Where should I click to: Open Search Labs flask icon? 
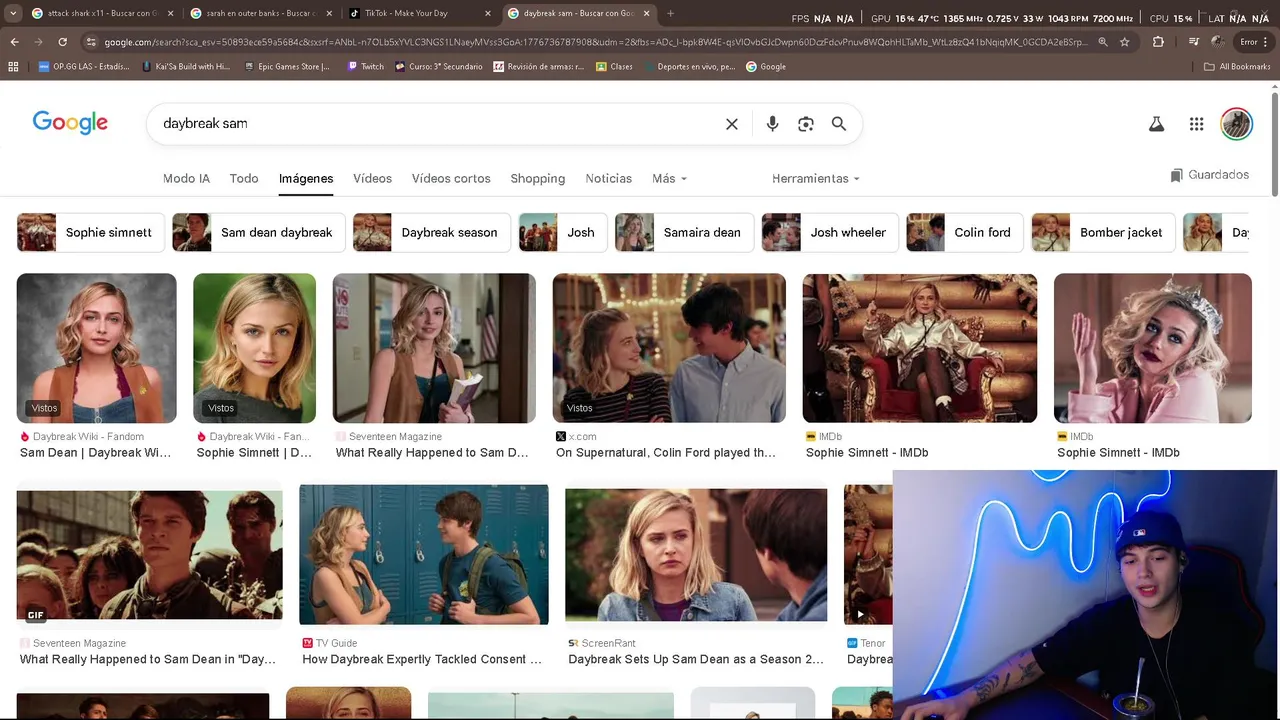point(1156,124)
